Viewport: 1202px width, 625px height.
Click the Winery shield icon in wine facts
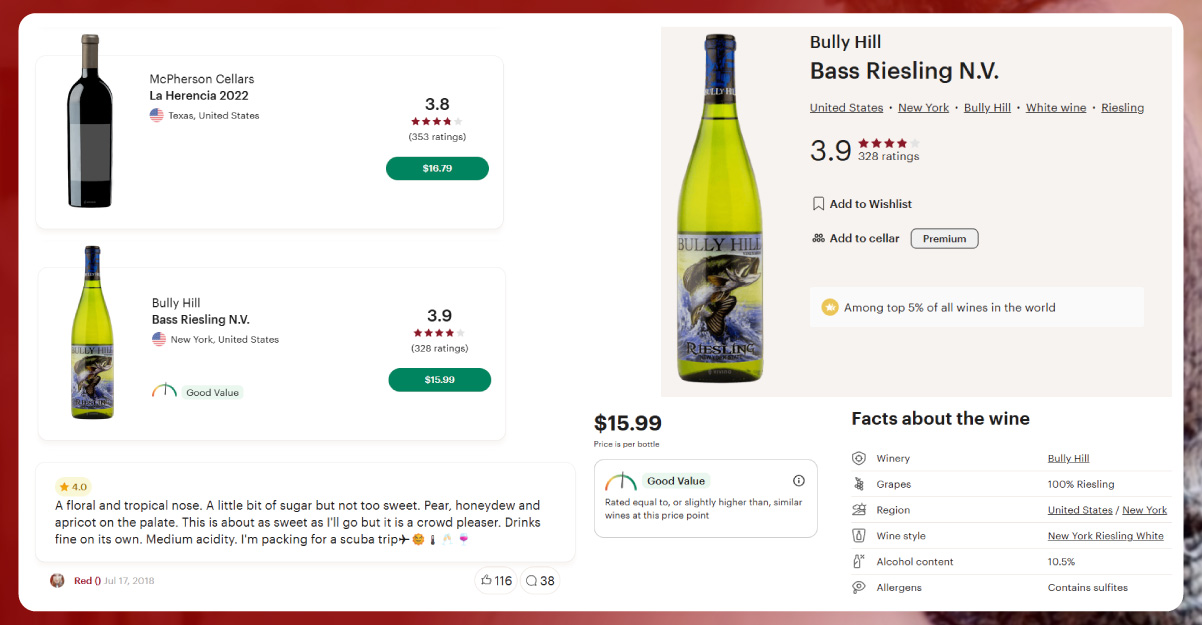pos(860,457)
